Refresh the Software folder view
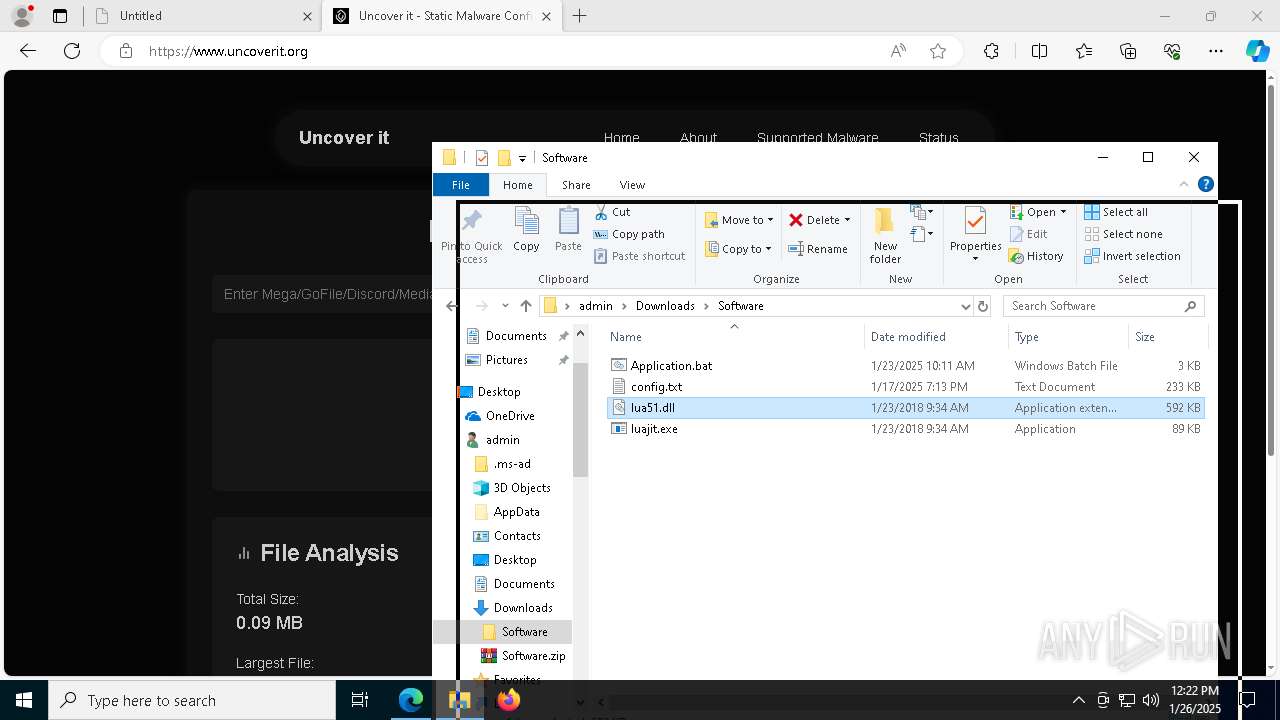This screenshot has width=1280, height=720. pos(982,306)
